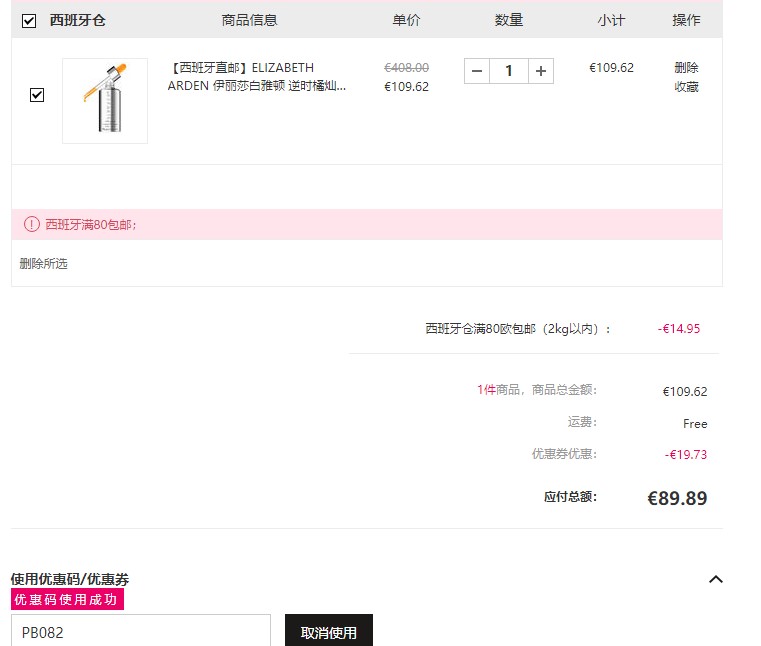This screenshot has height=646, width=761.
Task: Click the shipping discount -€14.95
Action: [678, 329]
